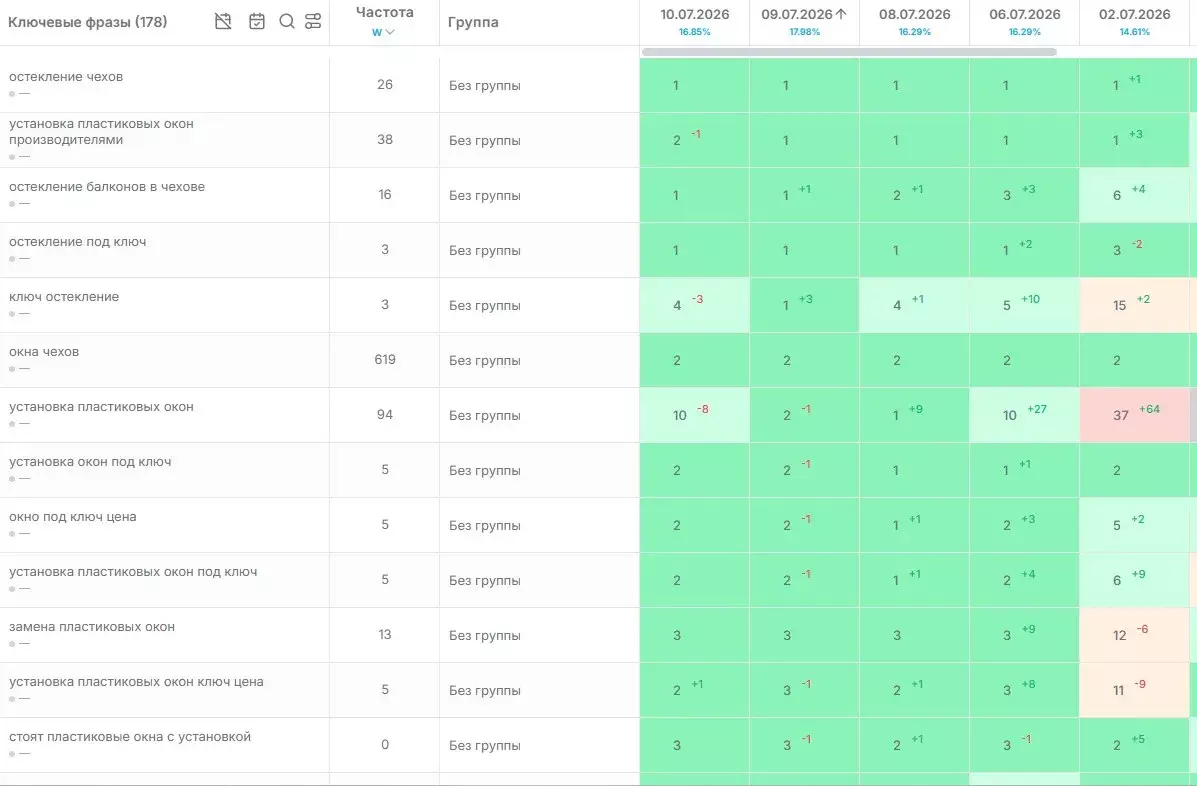1197x786 pixels.
Task: Select the keyword 'установка пластиковых окон производителями'
Action: 102,131
